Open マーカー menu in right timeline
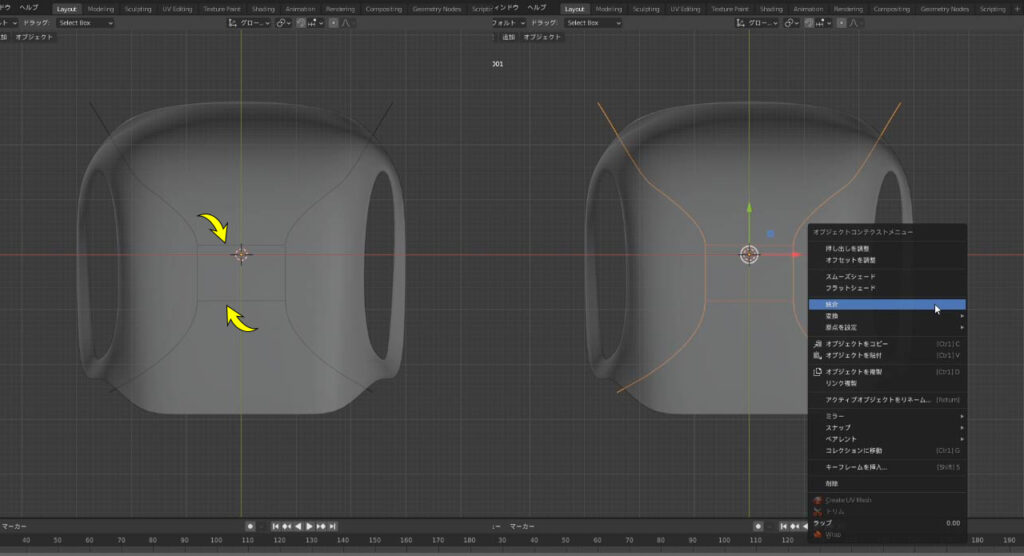1024x556 pixels. click(x=522, y=527)
